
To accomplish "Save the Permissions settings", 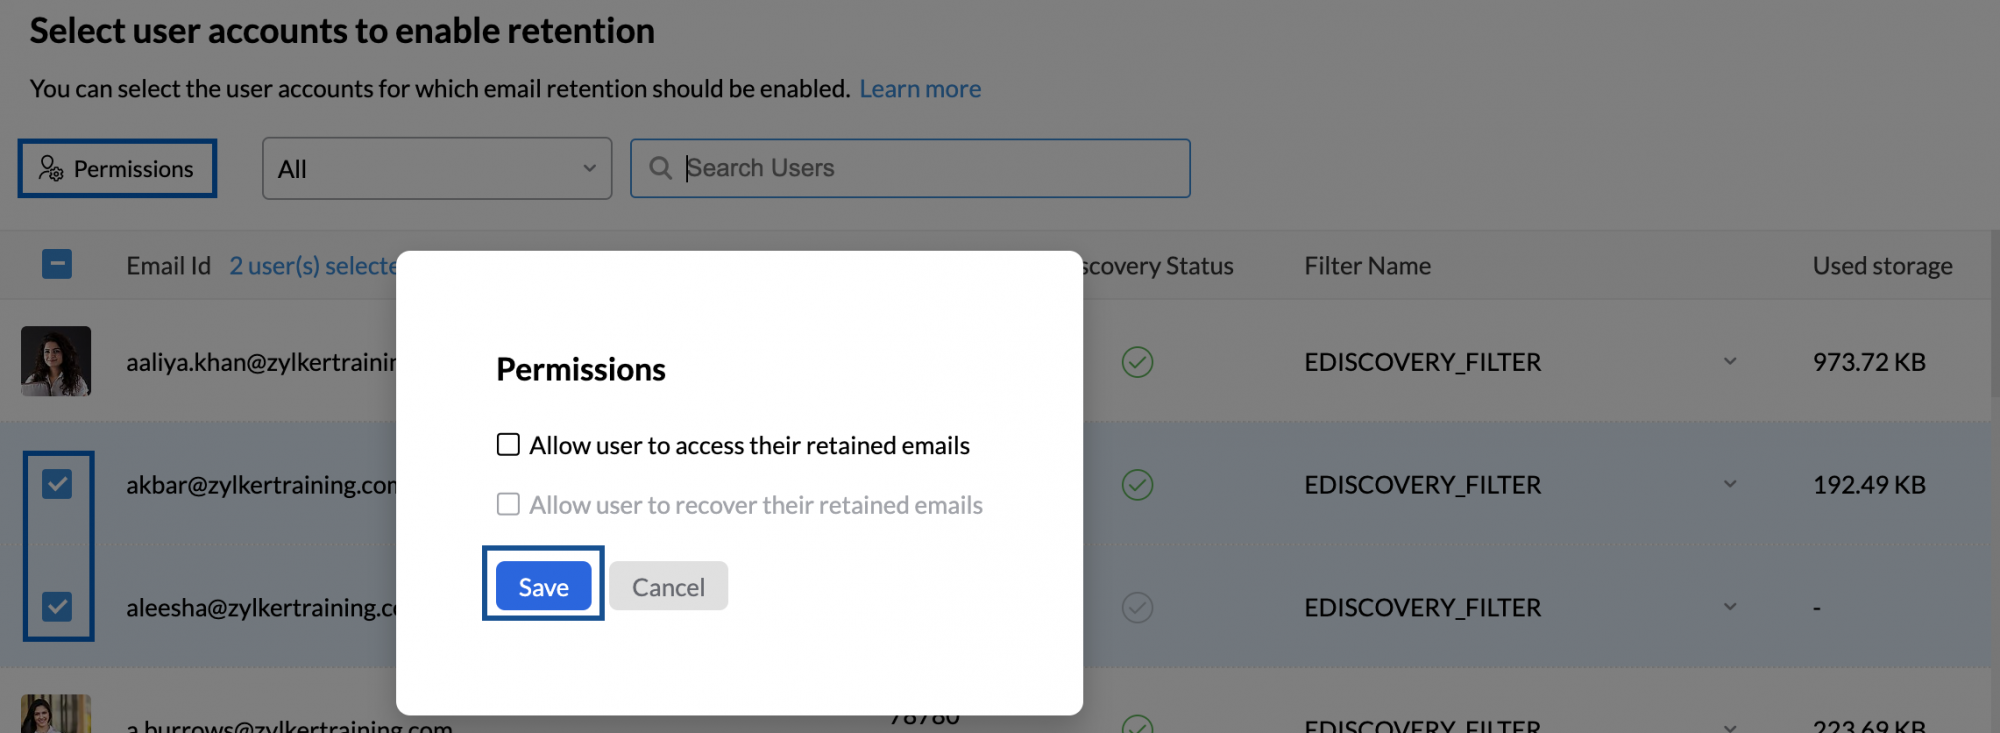I will 543,586.
